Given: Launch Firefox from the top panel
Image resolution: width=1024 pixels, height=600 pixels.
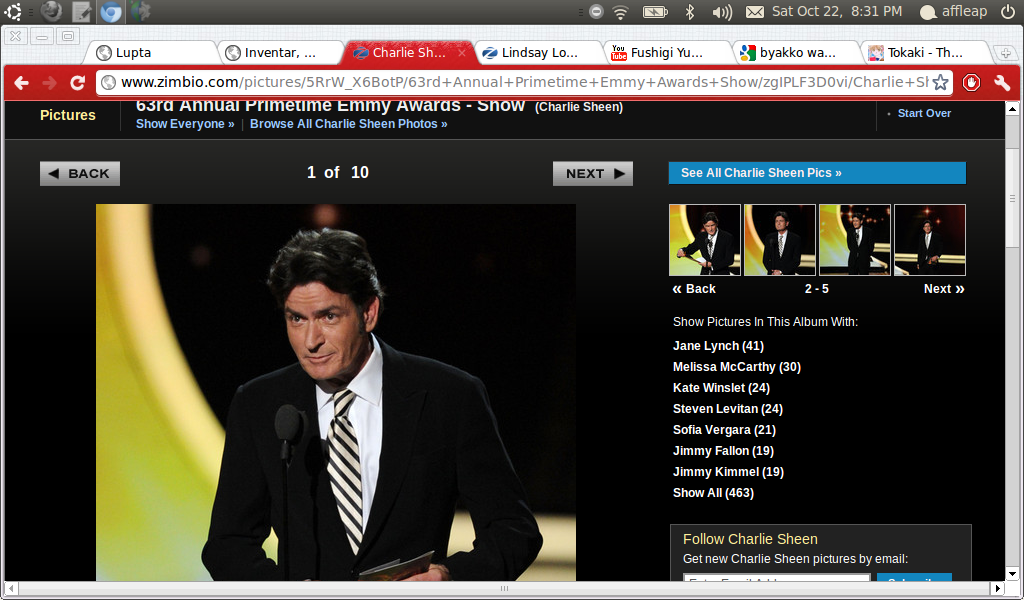Looking at the screenshot, I should (x=51, y=11).
